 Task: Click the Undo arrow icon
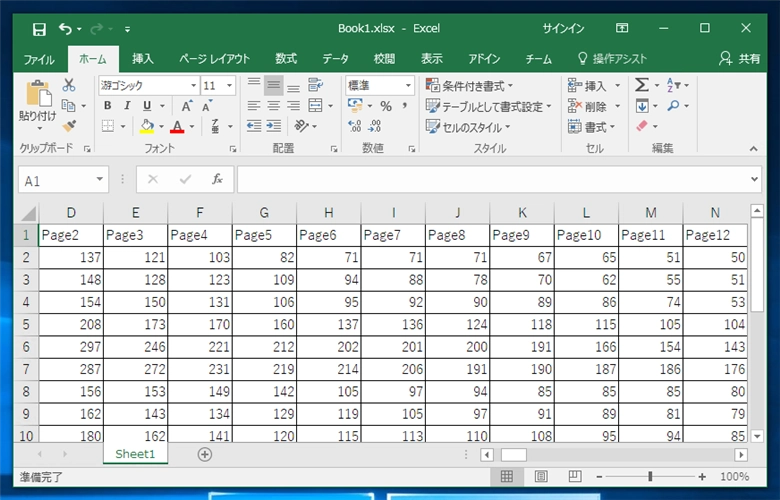click(66, 29)
